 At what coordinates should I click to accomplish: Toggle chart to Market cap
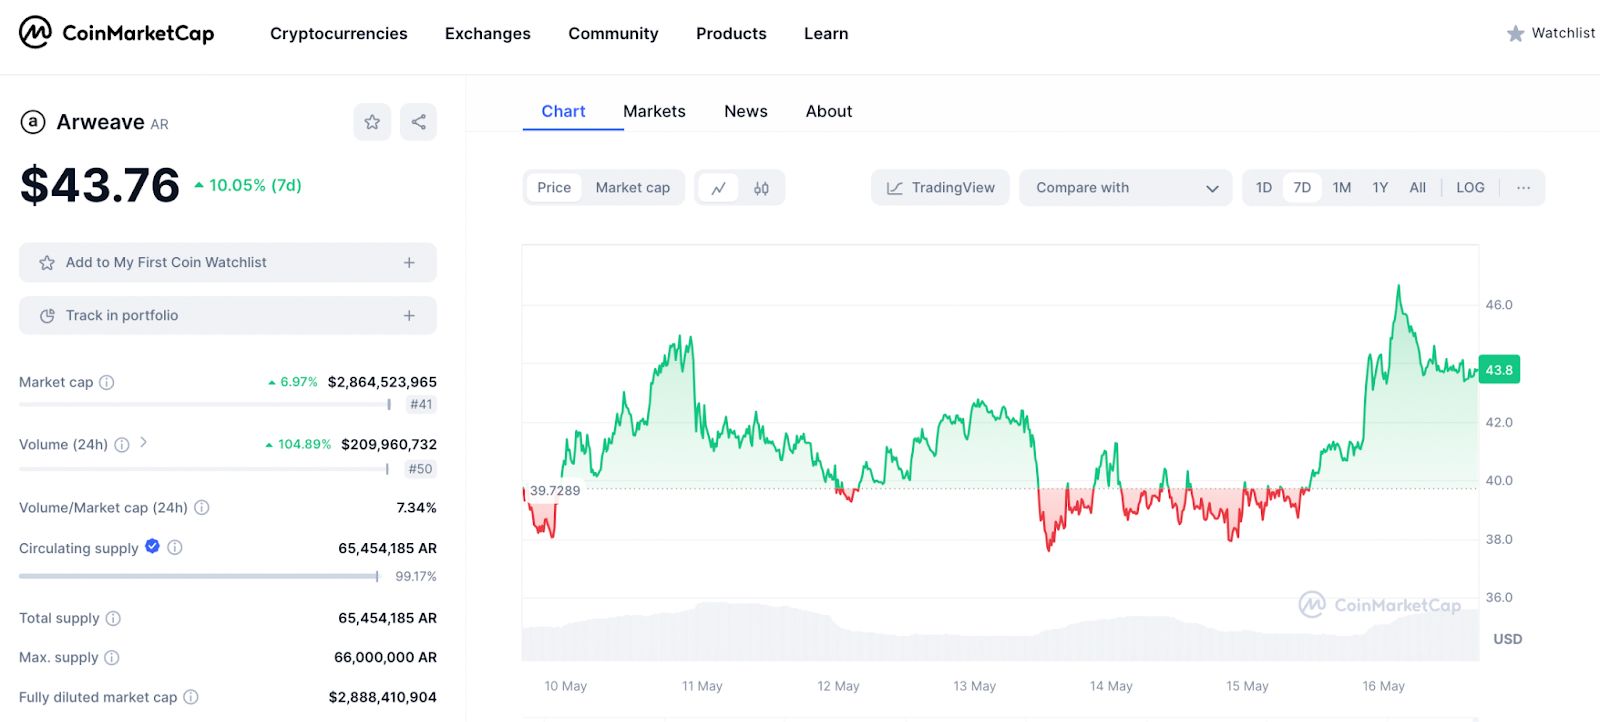(x=633, y=188)
